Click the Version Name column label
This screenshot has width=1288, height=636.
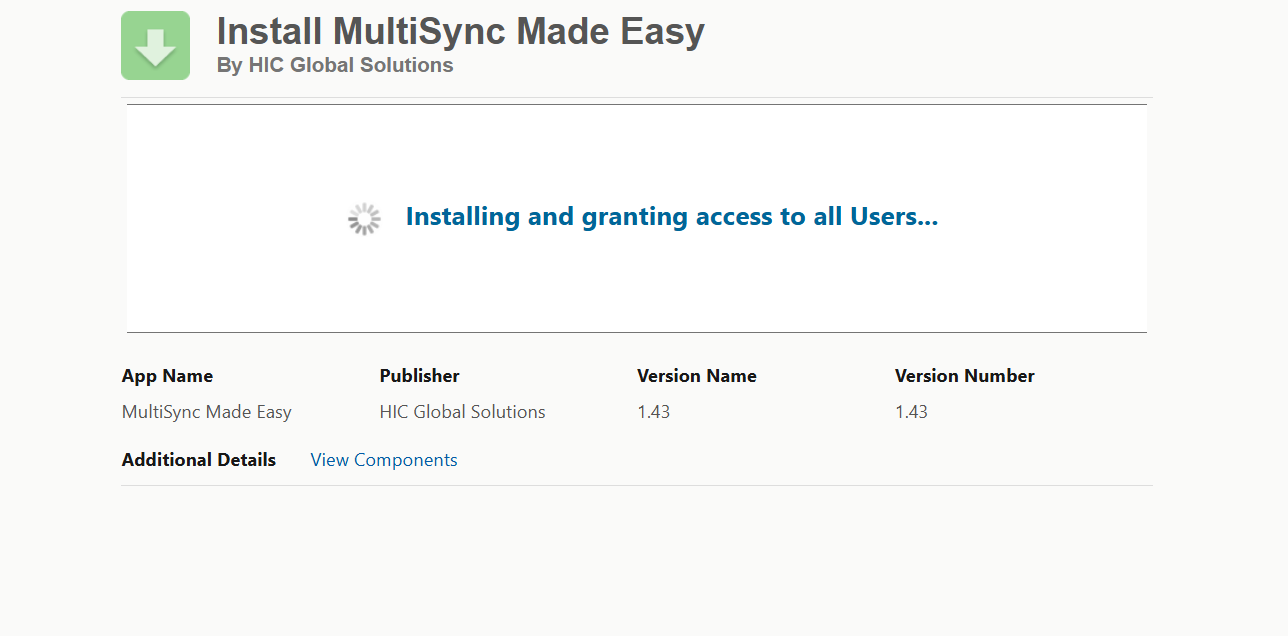point(696,376)
